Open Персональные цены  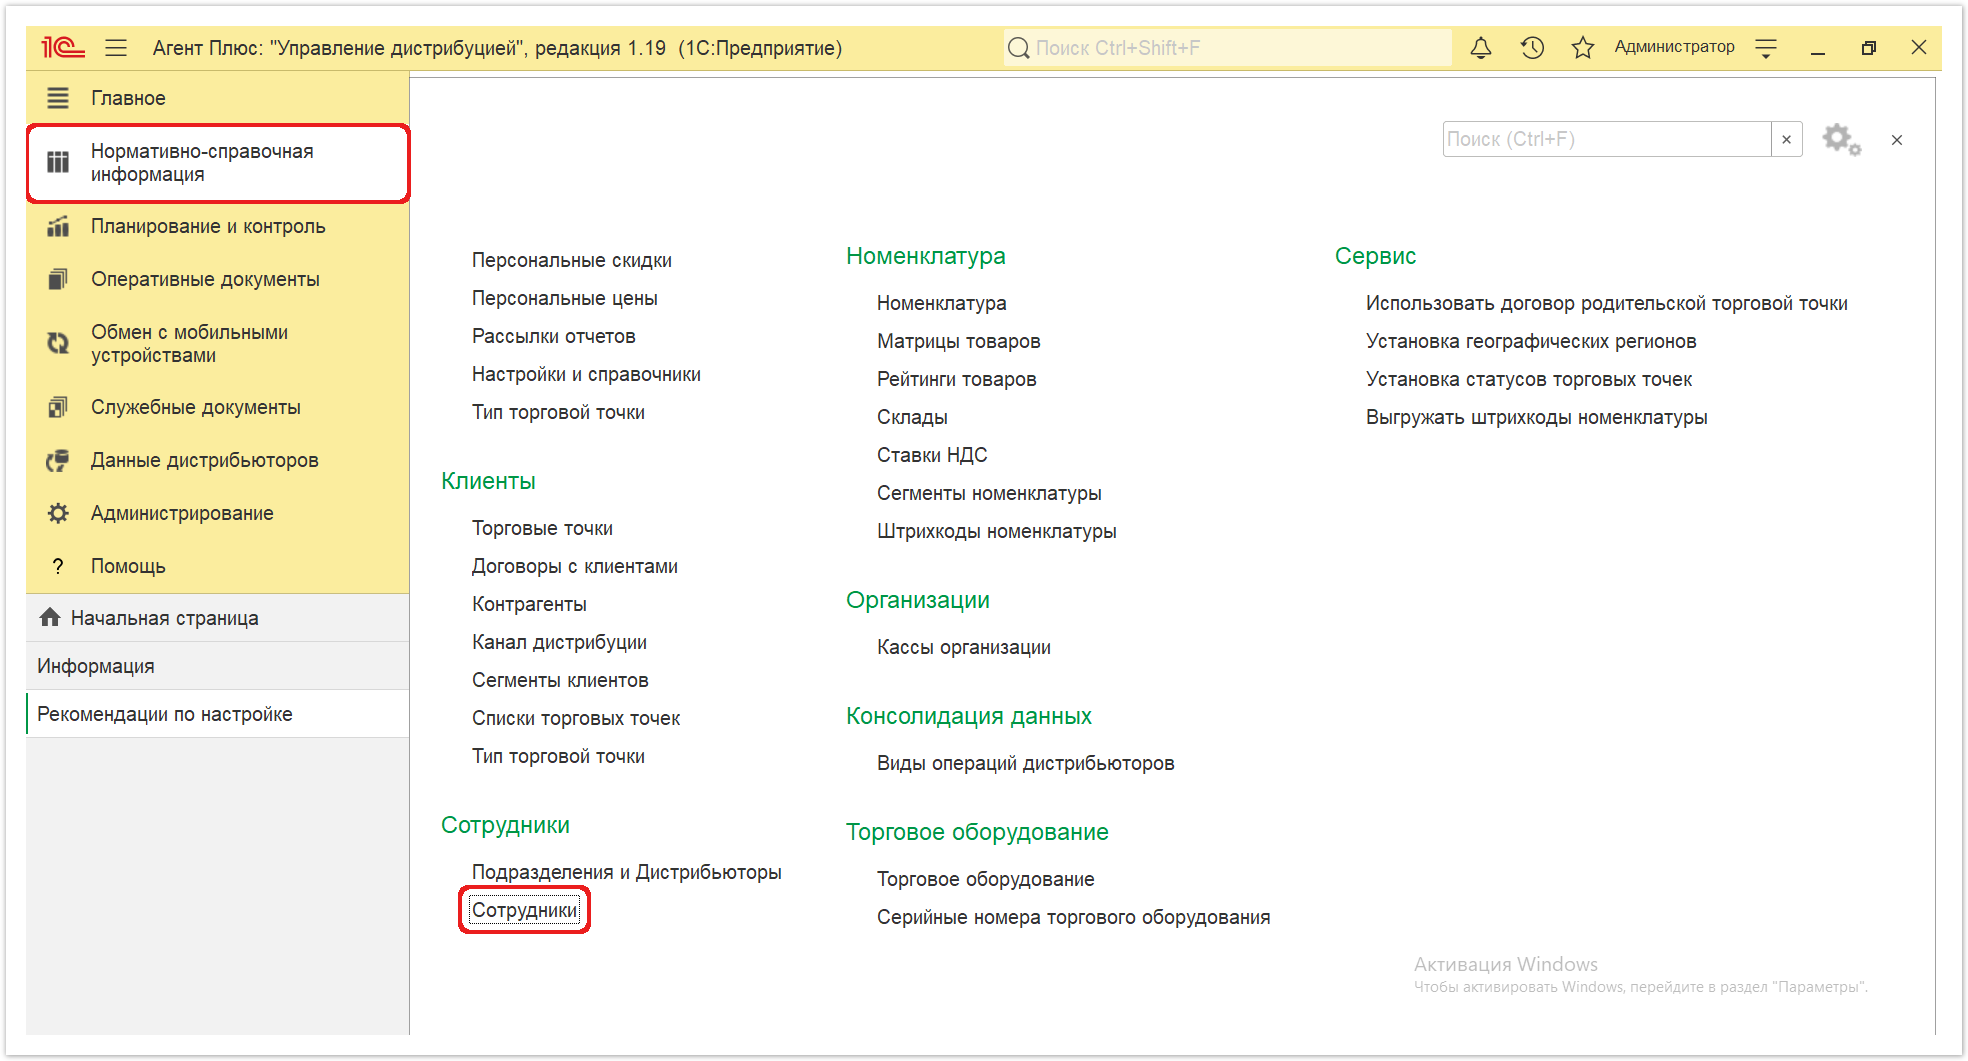(565, 298)
